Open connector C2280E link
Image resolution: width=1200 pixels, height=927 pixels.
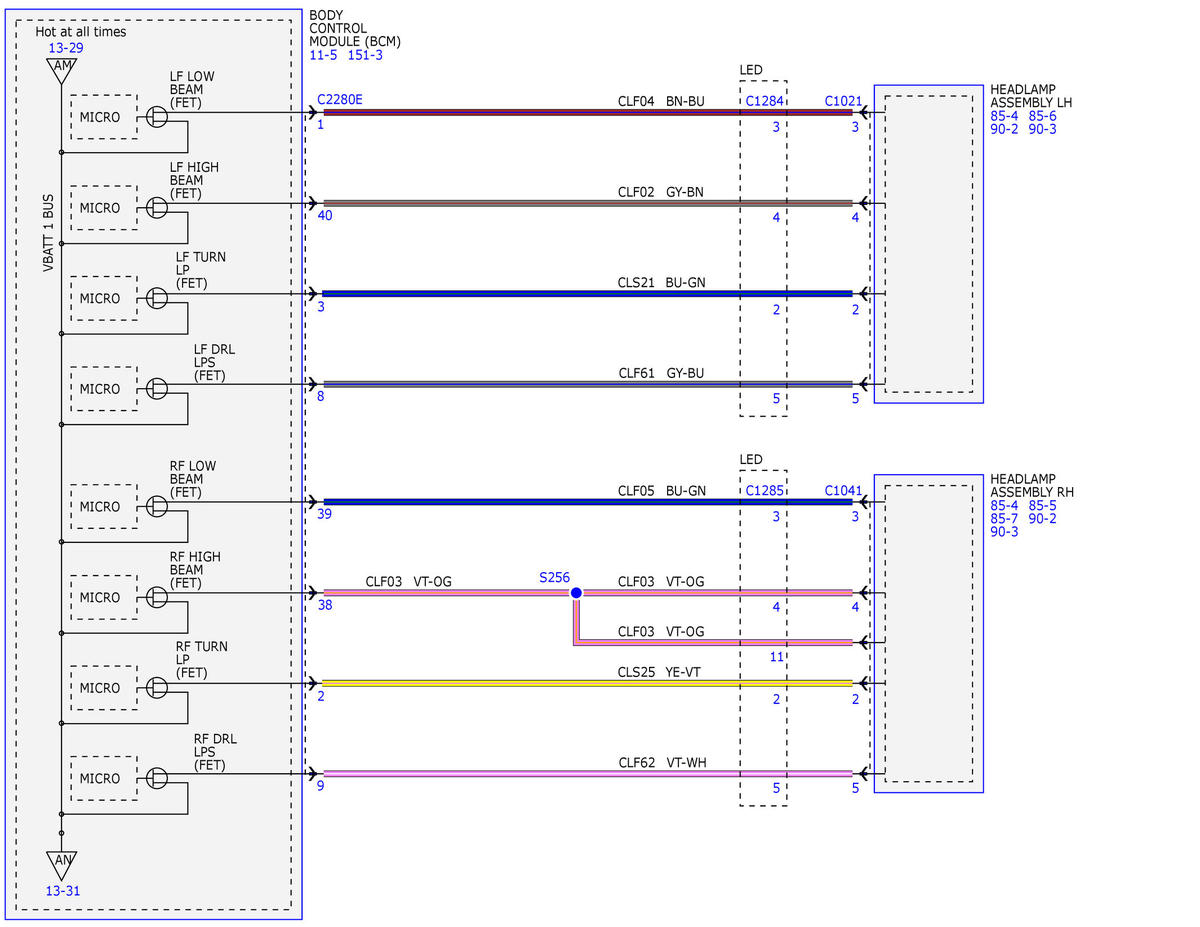point(339,101)
